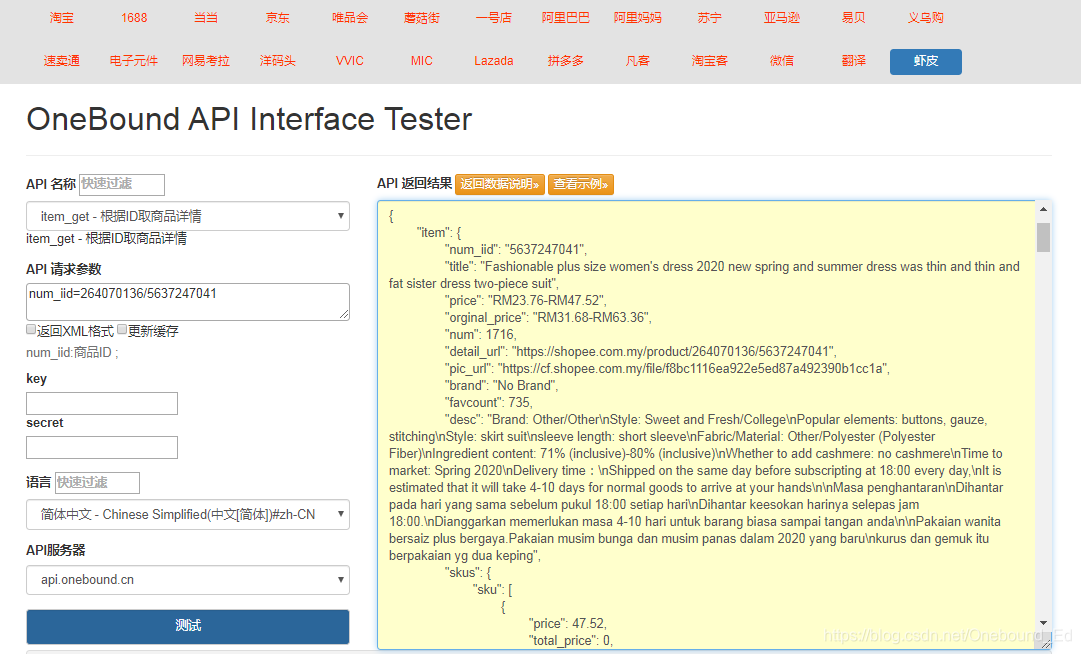
Task: Switch to the Lazada tab
Action: point(494,61)
